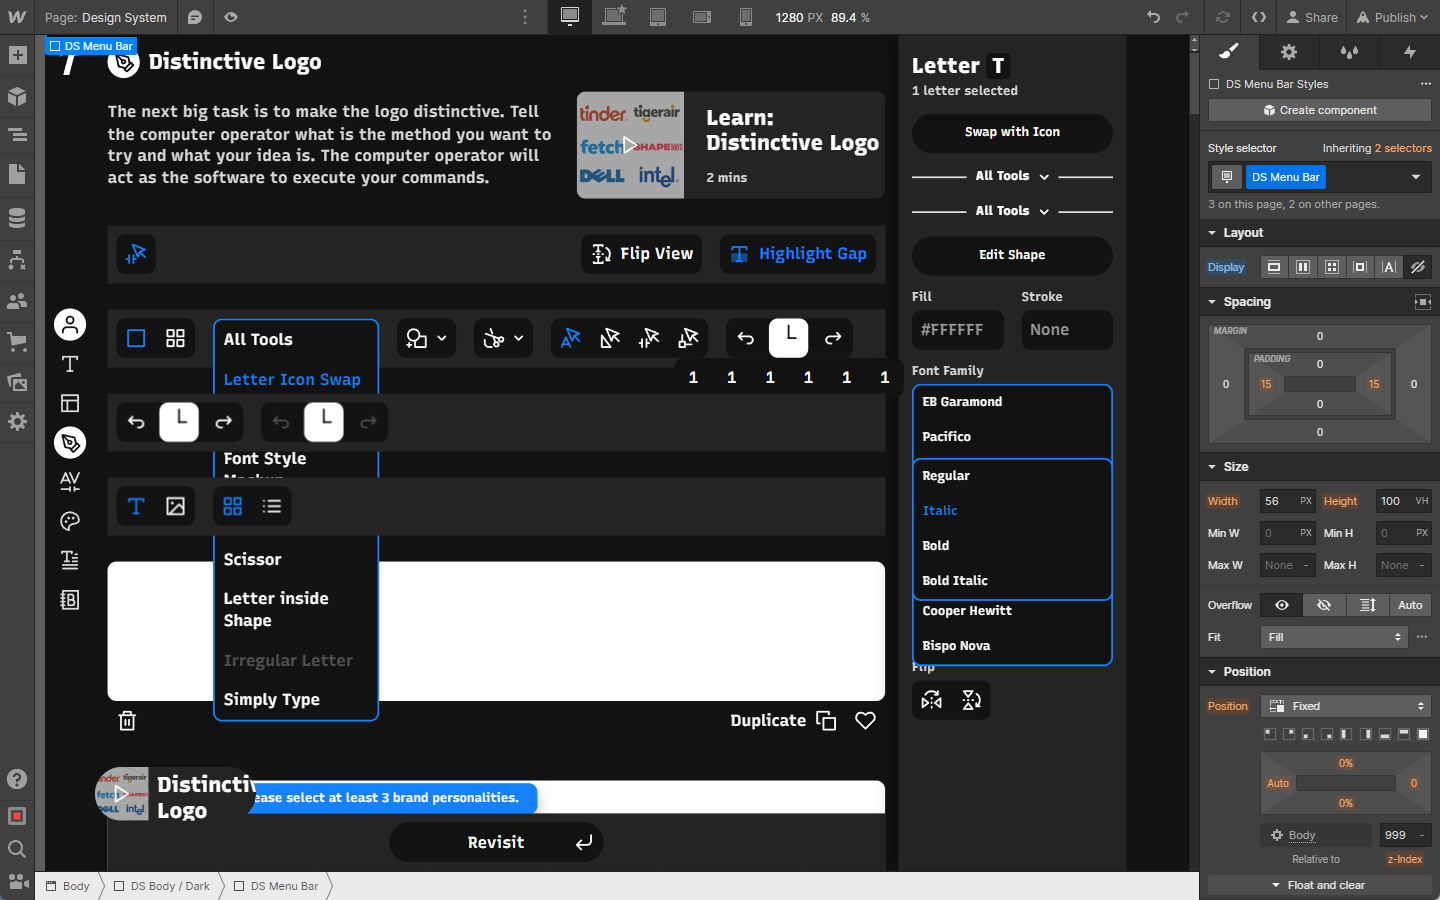Click the trash delete icon
This screenshot has width=1440, height=900.
tap(127, 721)
